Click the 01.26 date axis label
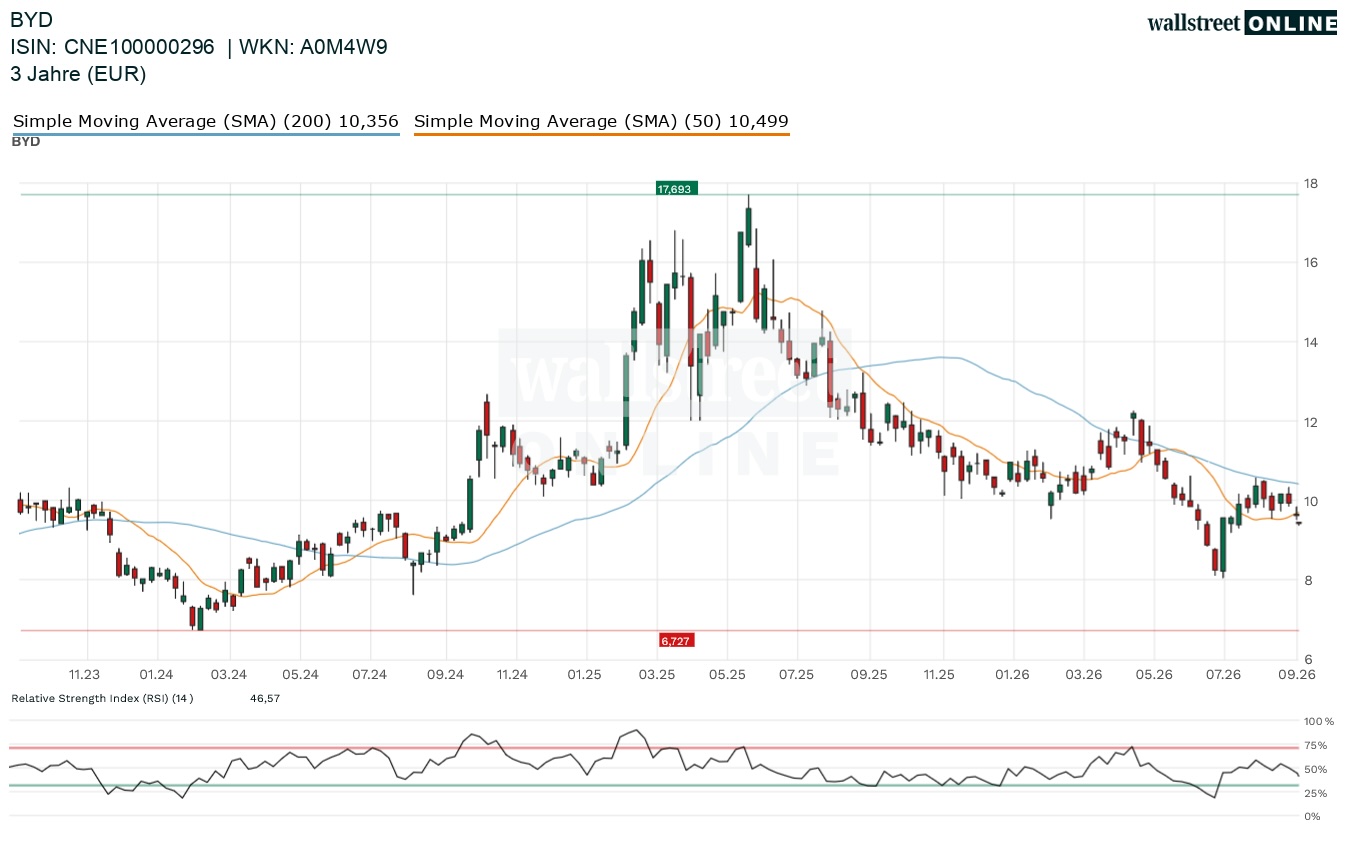The width and height of the screenshot is (1349, 843). tap(1013, 675)
